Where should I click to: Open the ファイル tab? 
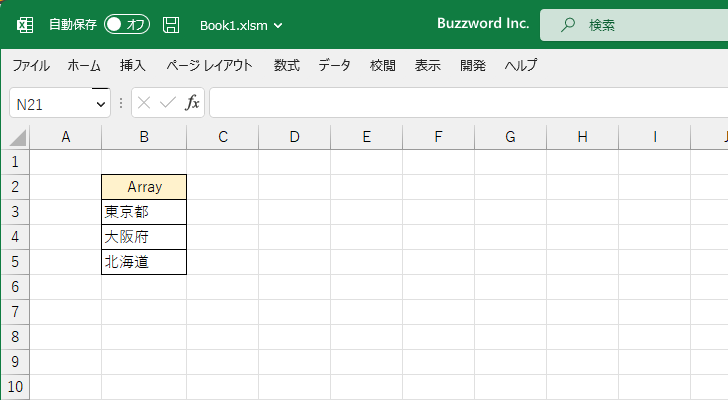31,65
